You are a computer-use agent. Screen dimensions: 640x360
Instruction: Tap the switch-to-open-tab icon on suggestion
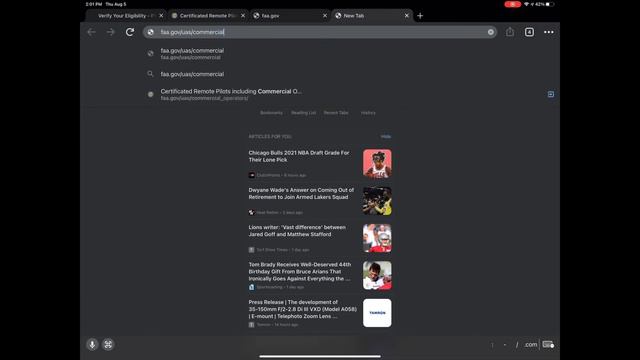click(x=551, y=94)
